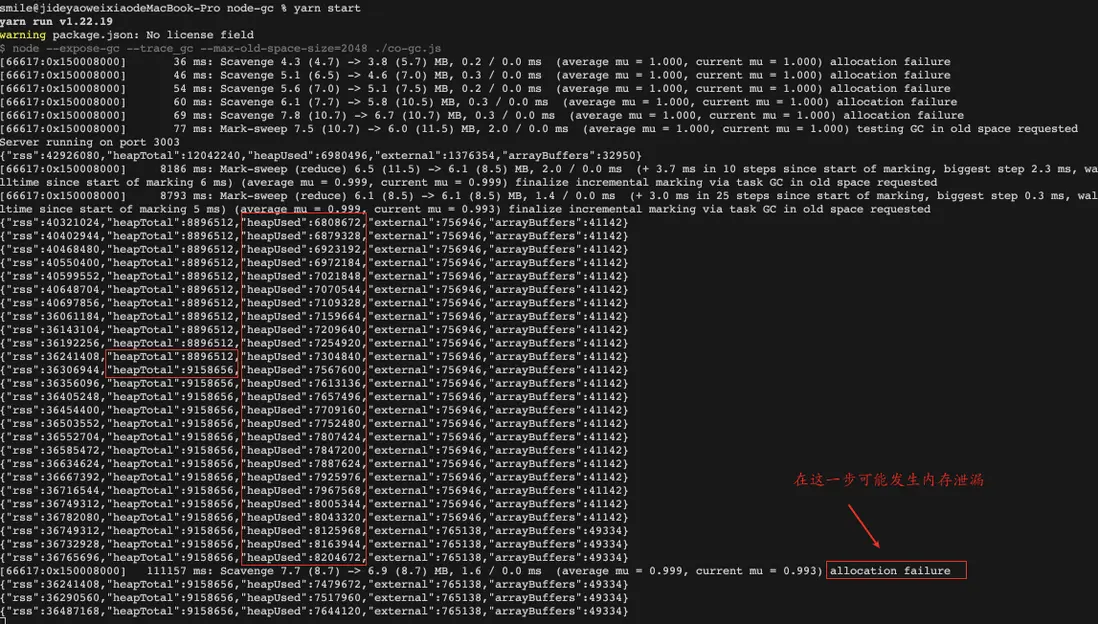Click heapTotal 9158656 in rss 36306944 row

pyautogui.click(x=170, y=370)
